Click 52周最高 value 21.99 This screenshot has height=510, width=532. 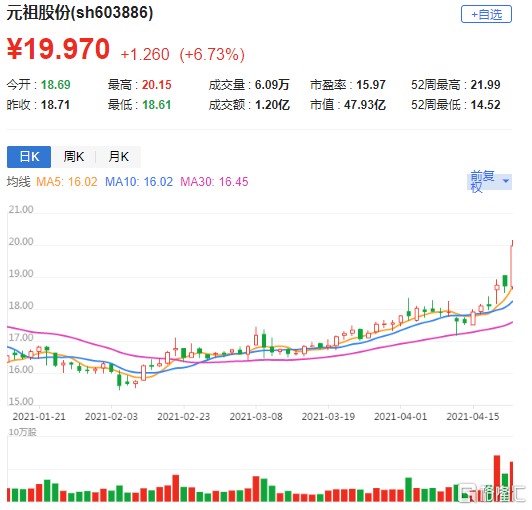pos(485,84)
